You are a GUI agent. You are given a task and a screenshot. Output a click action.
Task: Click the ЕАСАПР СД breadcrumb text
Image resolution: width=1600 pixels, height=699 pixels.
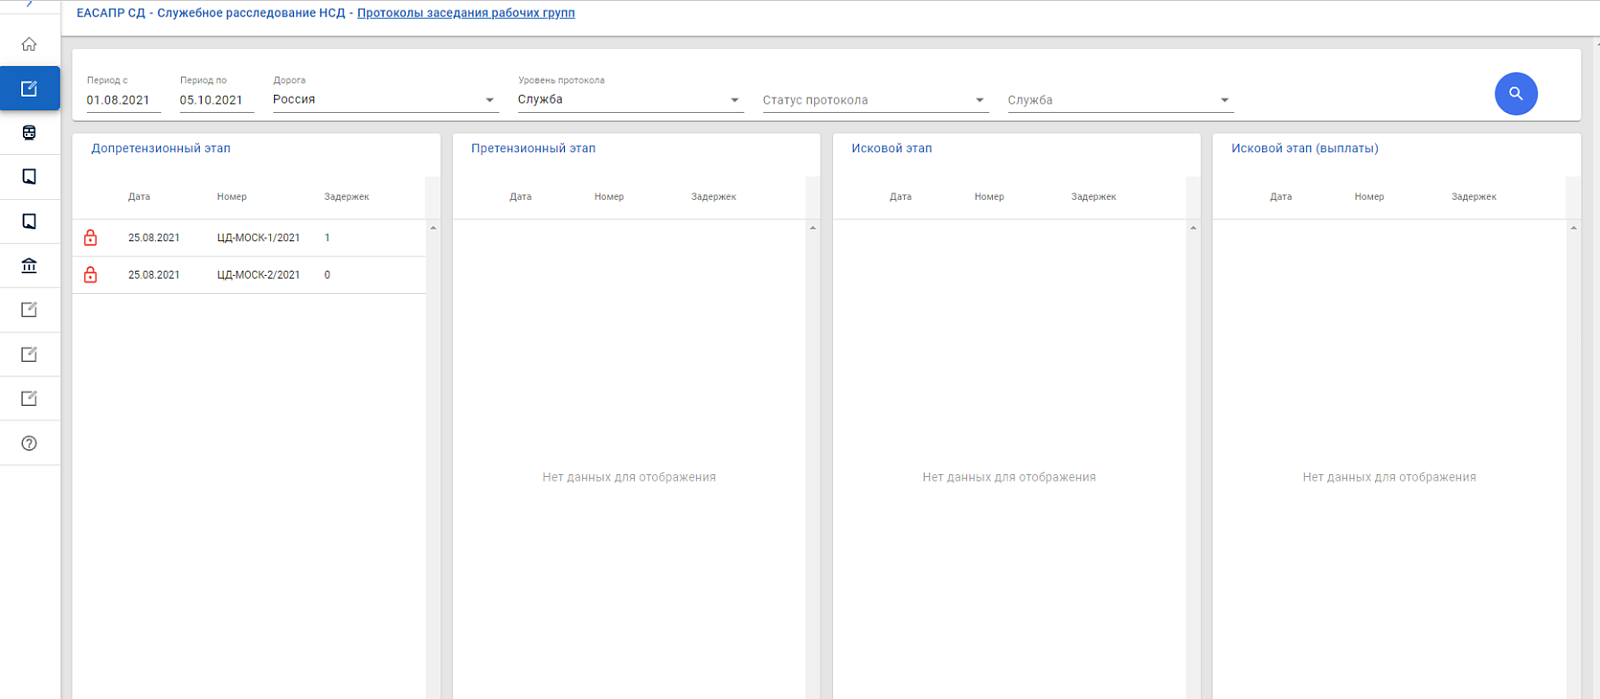click(111, 13)
